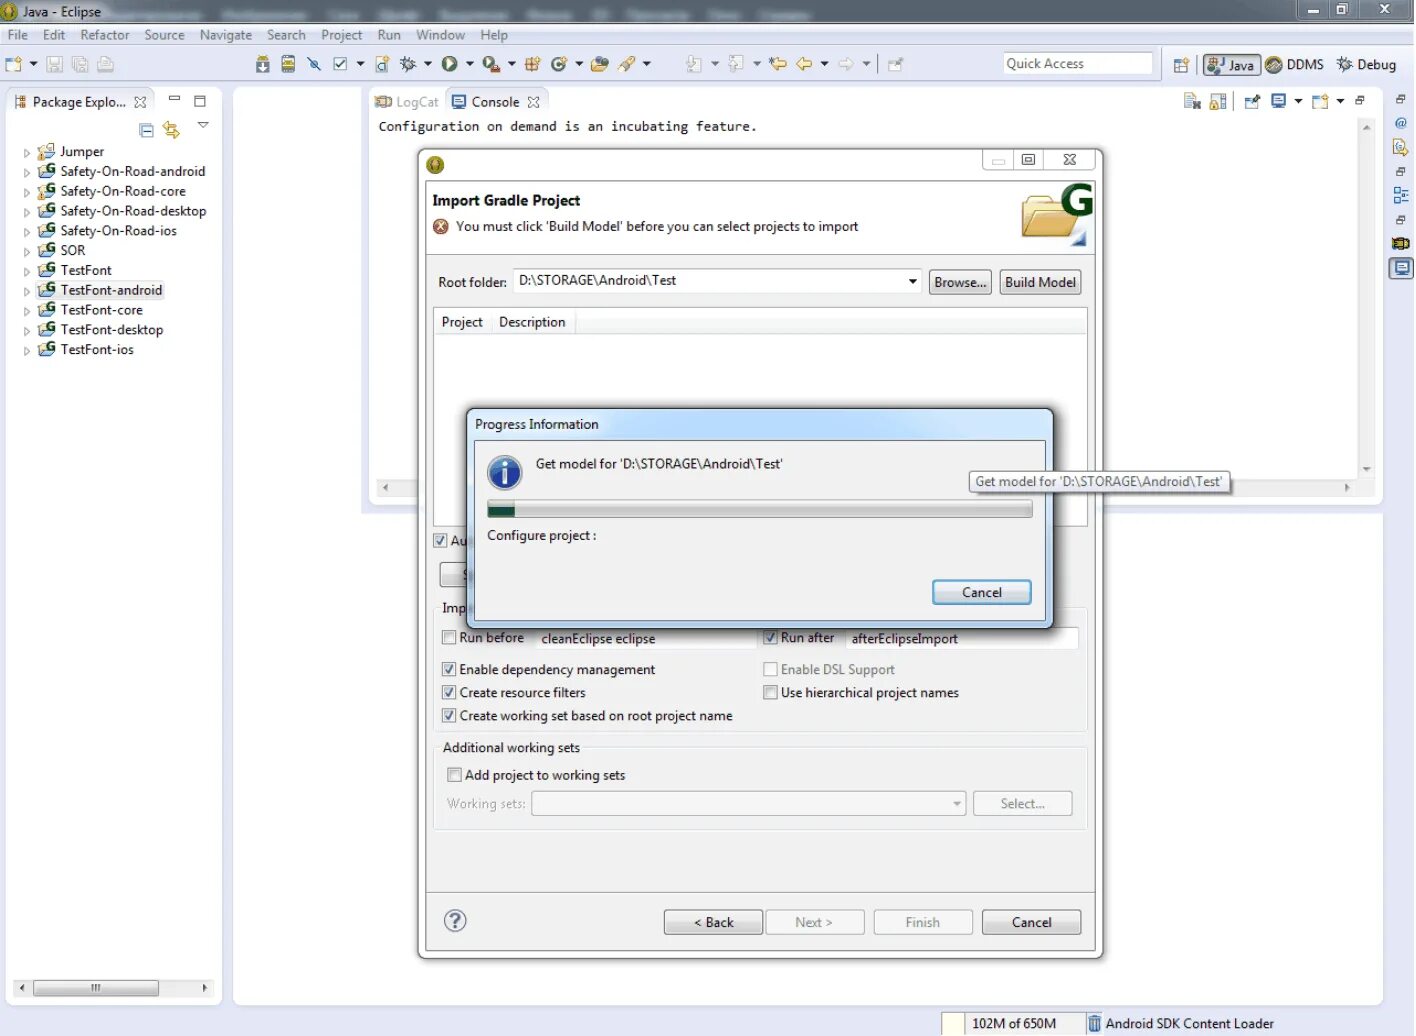Expand the Jumper project tree node

coord(27,153)
